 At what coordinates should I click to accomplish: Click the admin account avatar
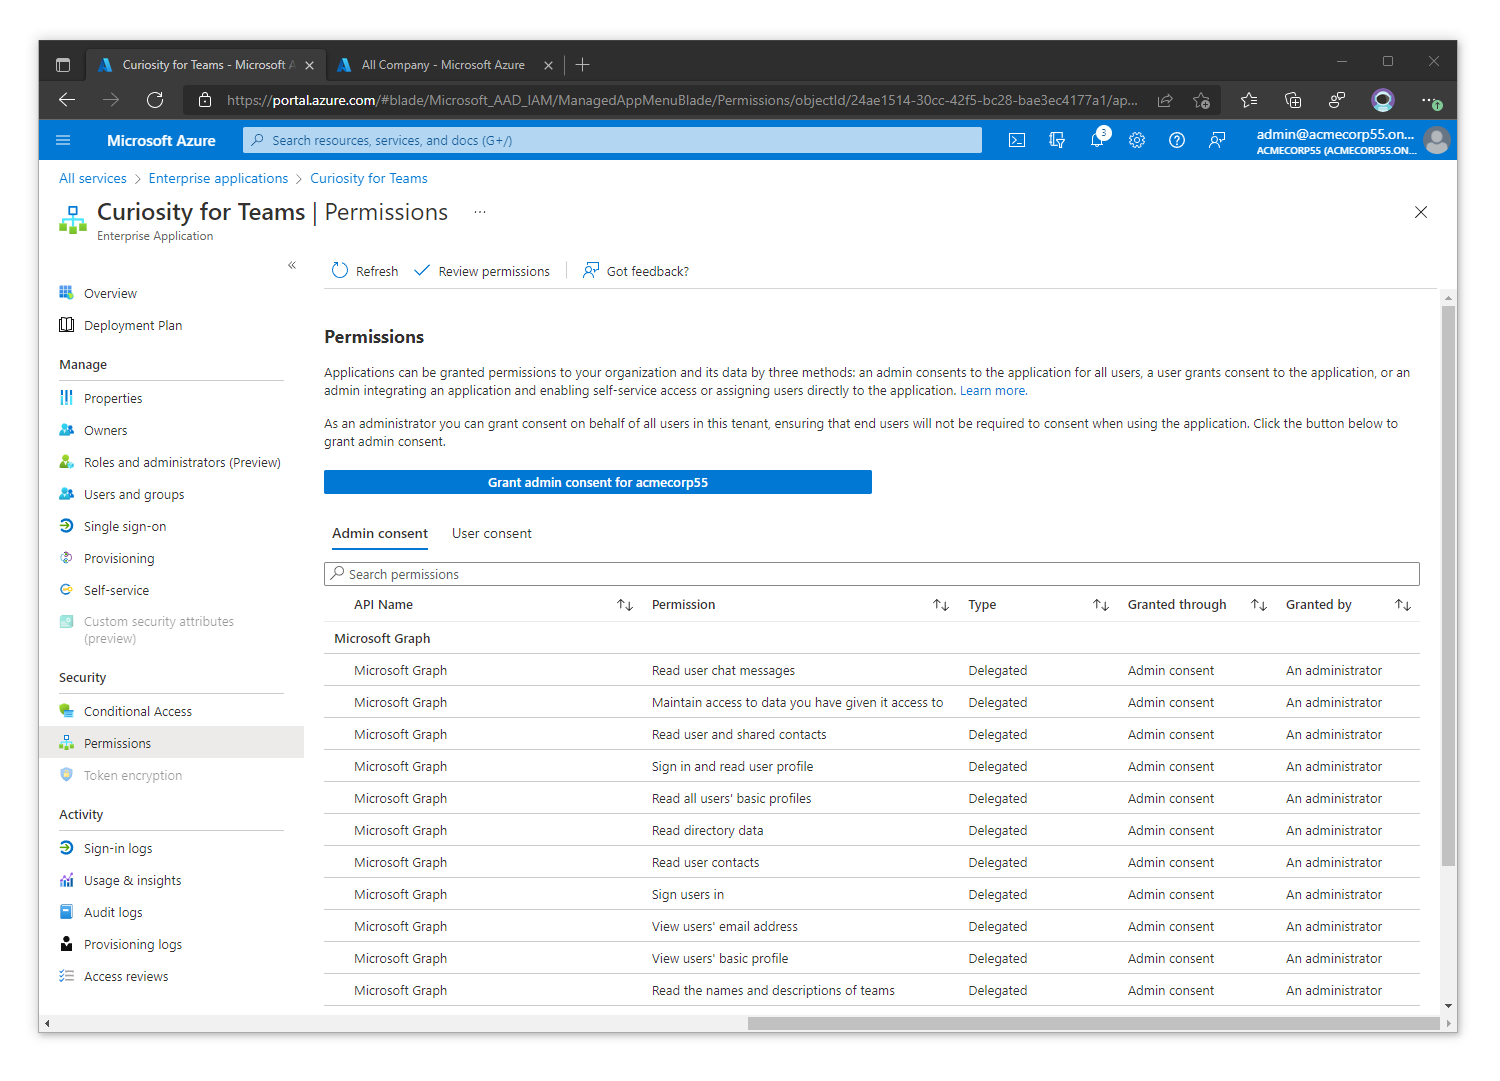[1437, 141]
